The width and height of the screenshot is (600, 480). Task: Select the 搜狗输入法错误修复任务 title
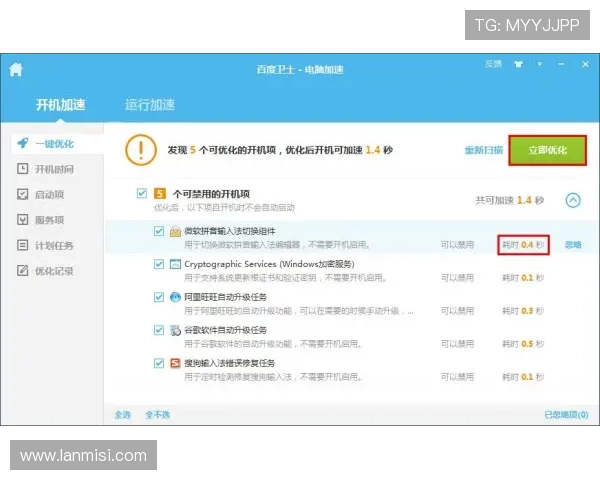(x=230, y=363)
